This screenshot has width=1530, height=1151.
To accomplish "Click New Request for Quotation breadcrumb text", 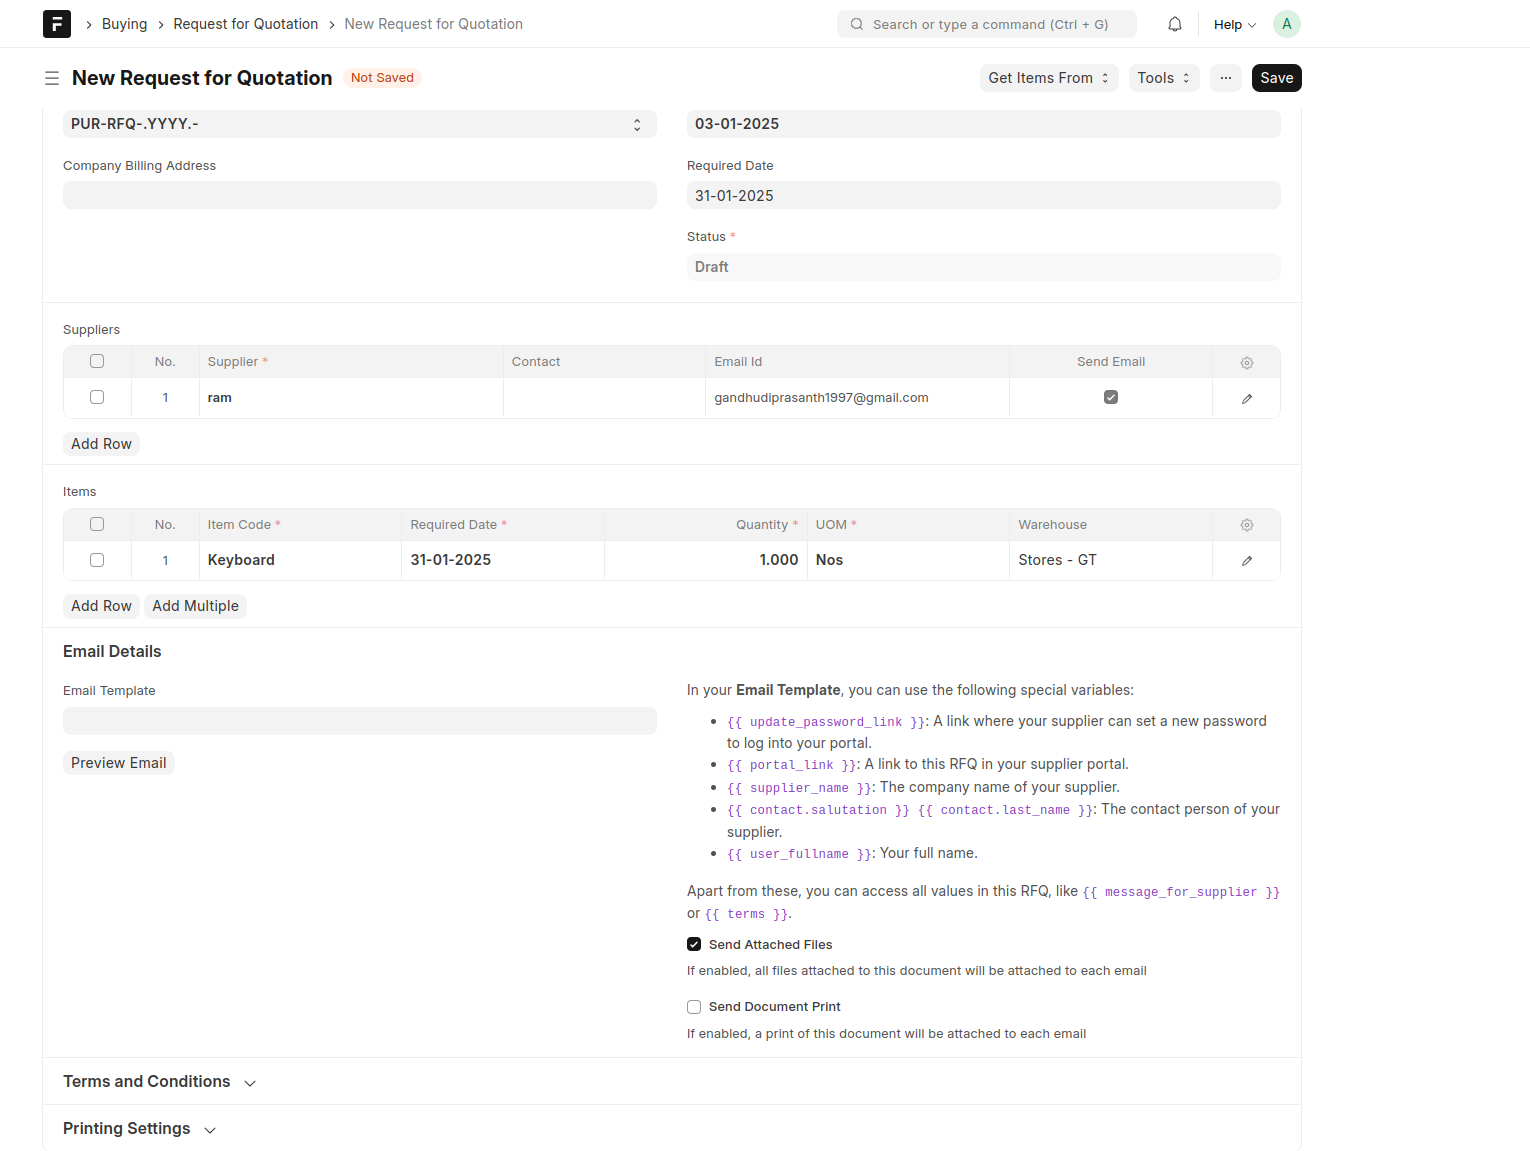I will (434, 24).
